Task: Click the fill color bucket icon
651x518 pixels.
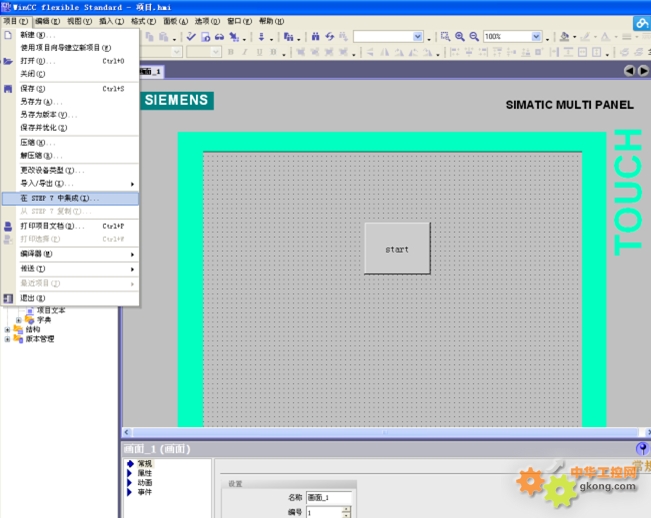Action: (x=564, y=37)
